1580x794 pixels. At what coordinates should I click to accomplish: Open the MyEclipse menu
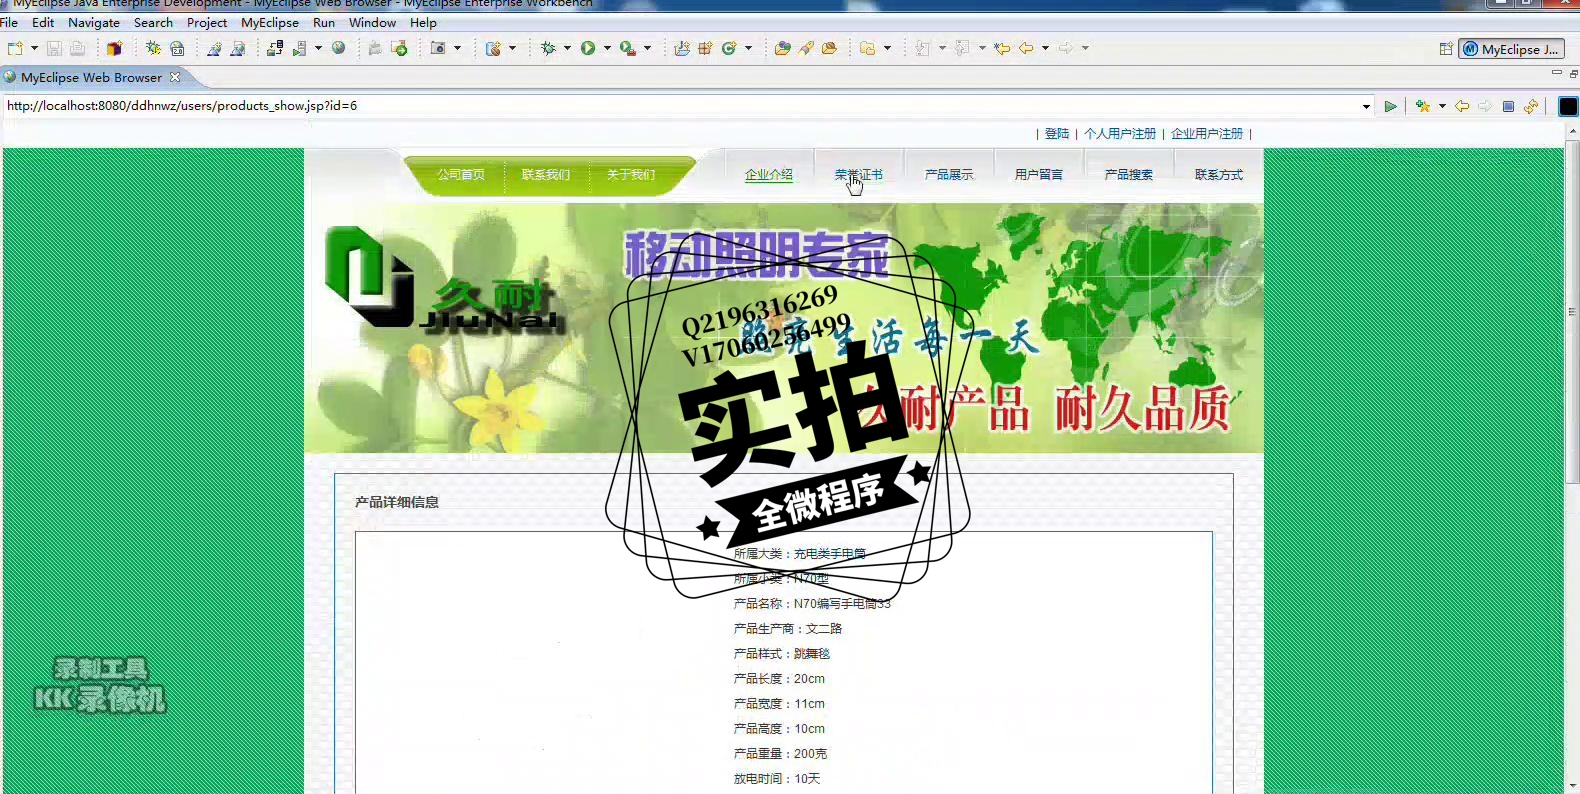click(x=270, y=22)
